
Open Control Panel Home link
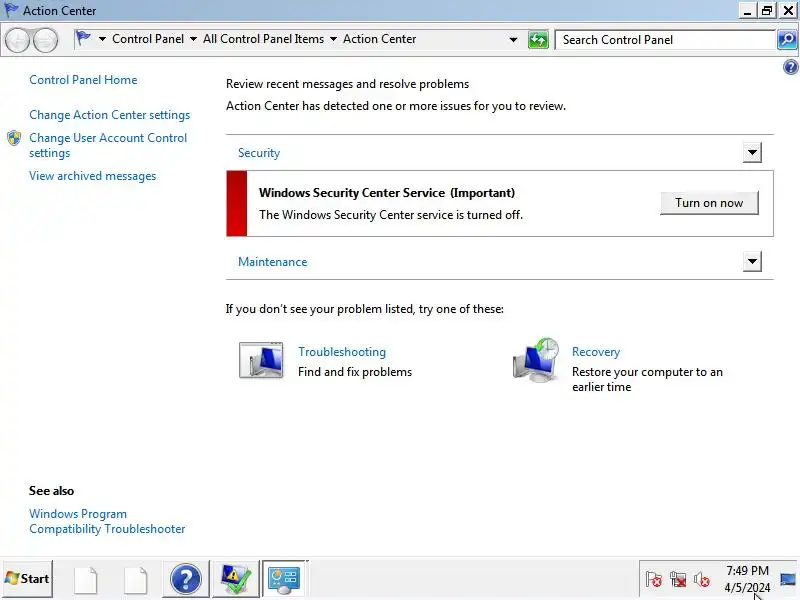tap(83, 80)
